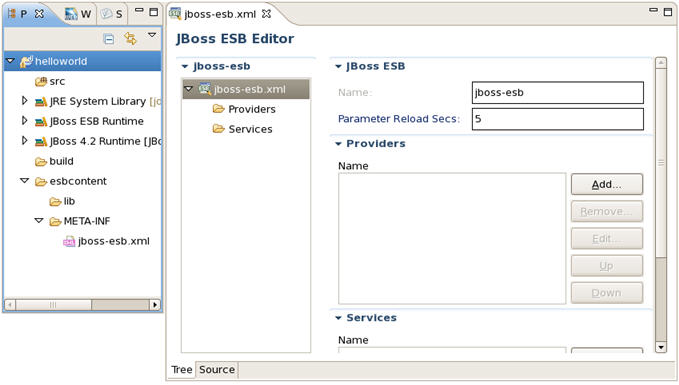Click the editor vertical scrollbar up arrow
Image resolution: width=679 pixels, height=385 pixels.
[661, 63]
